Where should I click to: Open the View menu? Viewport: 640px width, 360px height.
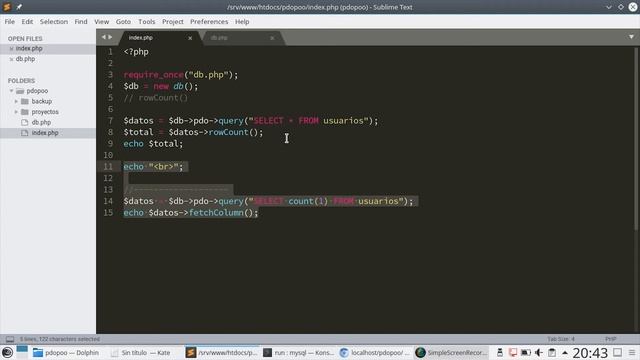click(x=101, y=22)
